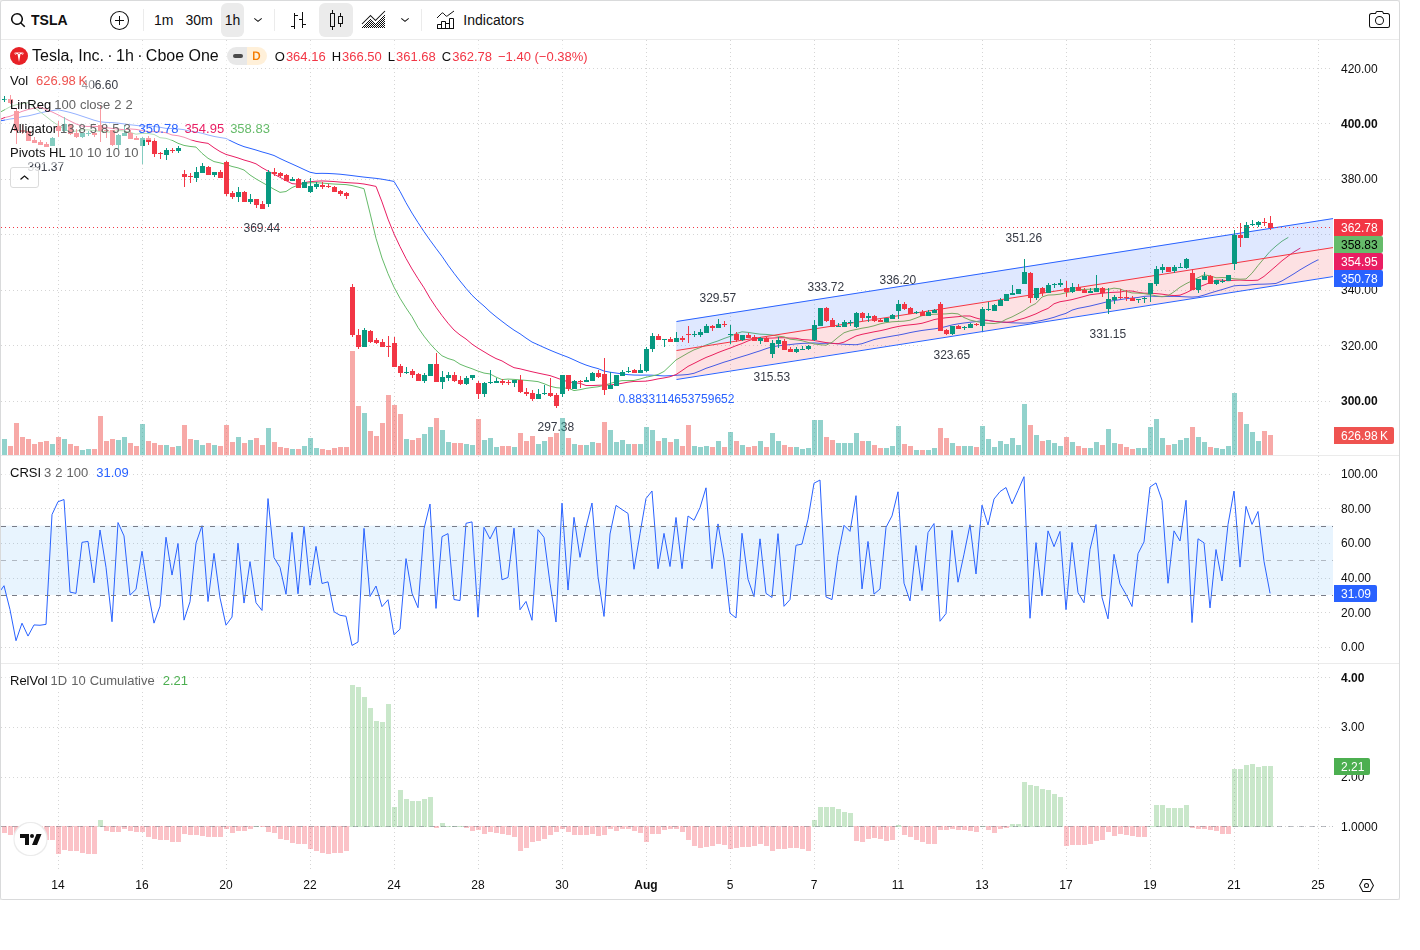Open chart style dropdown chevron
This screenshot has height=950, width=1420.
point(405,20)
